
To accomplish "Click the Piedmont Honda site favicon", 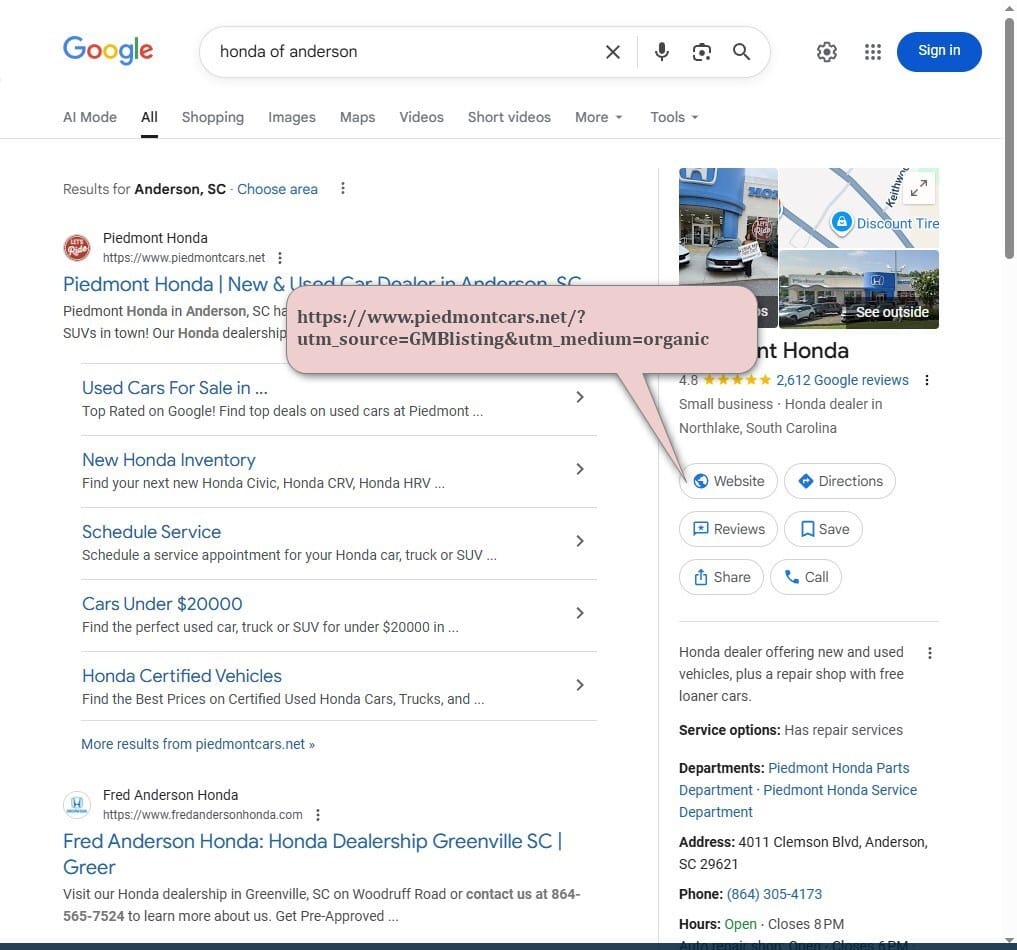I will point(77,248).
